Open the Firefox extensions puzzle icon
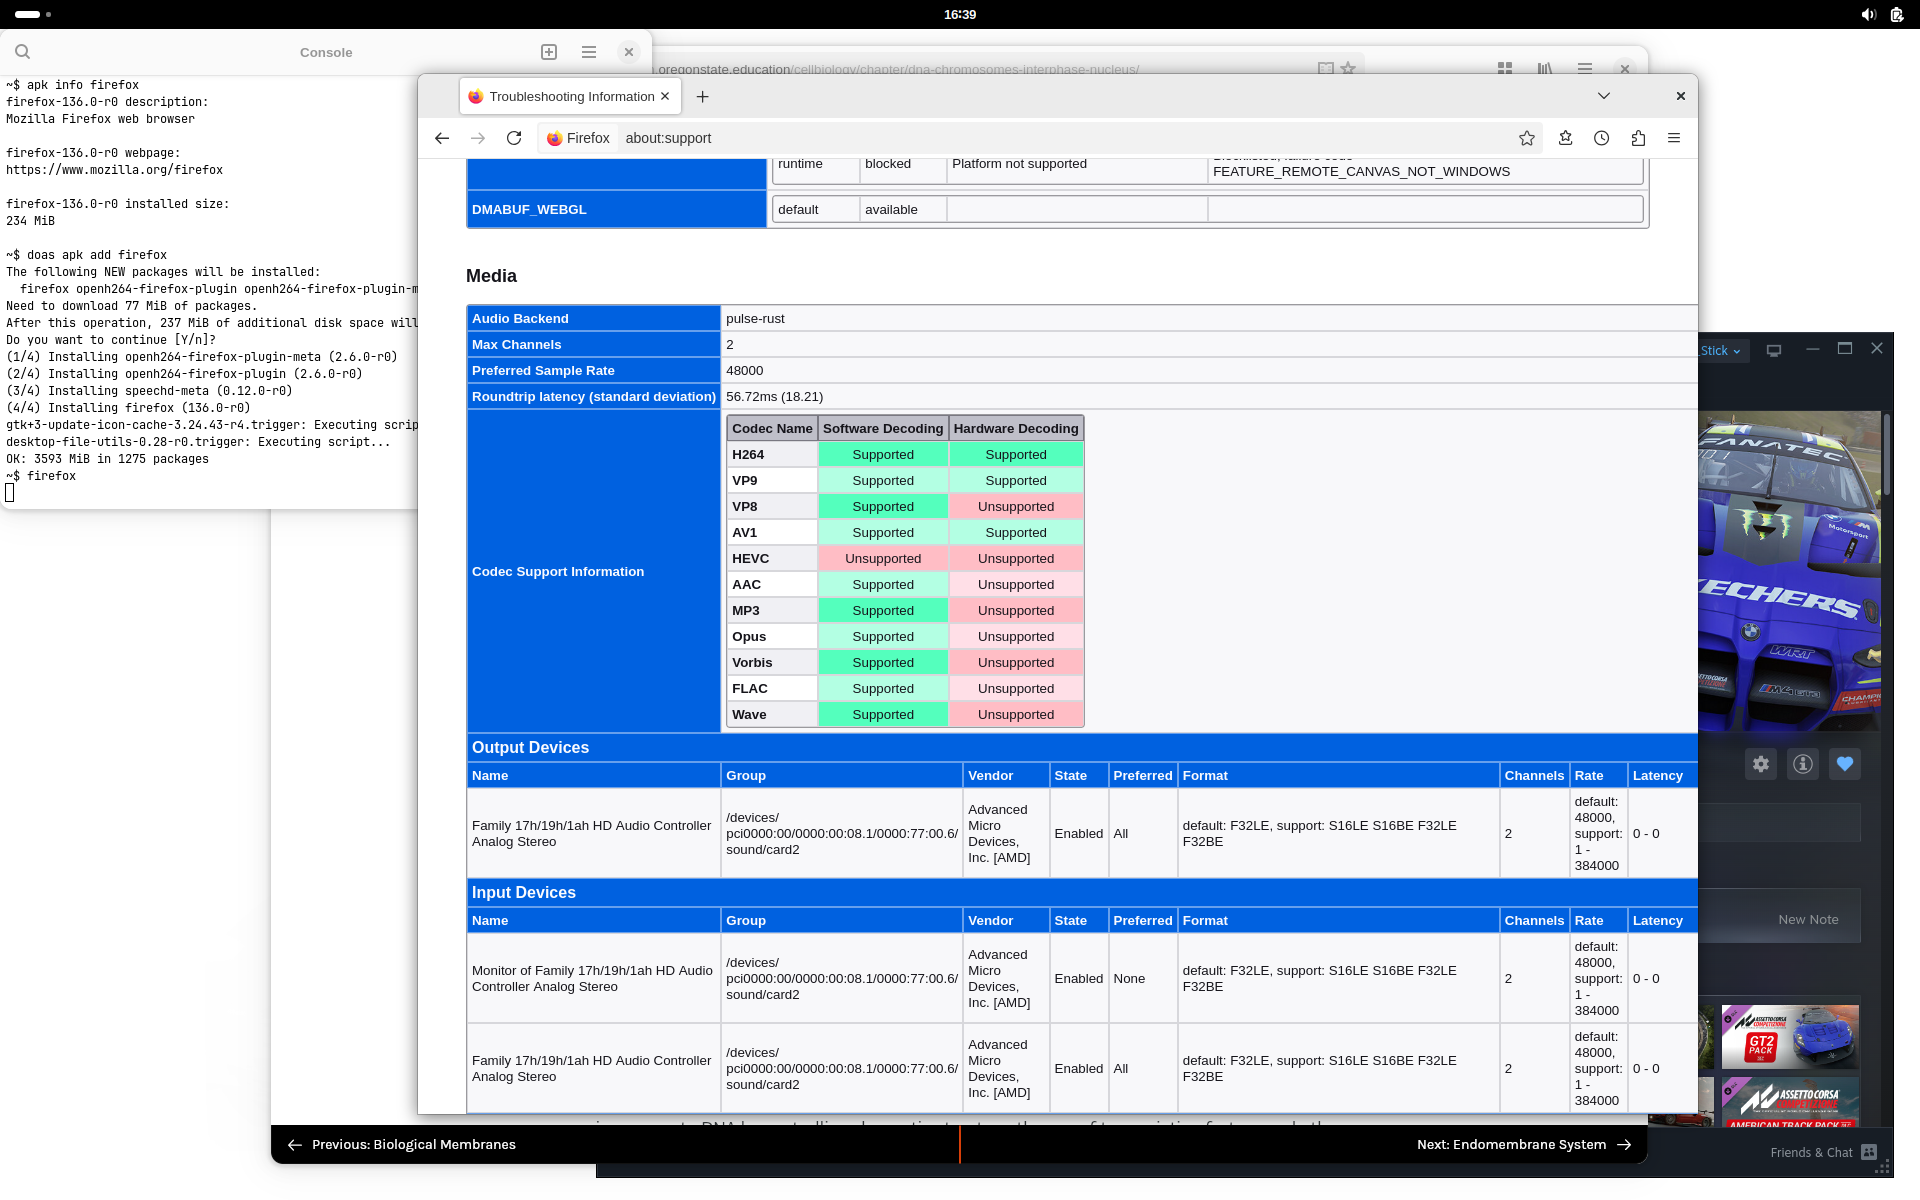The image size is (1920, 1200). point(1638,138)
